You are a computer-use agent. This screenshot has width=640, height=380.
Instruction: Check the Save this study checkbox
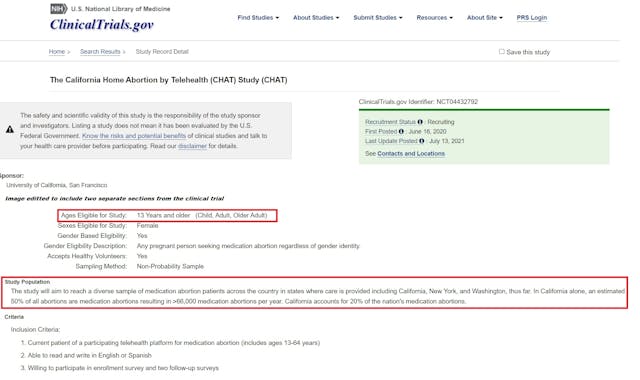click(x=502, y=51)
